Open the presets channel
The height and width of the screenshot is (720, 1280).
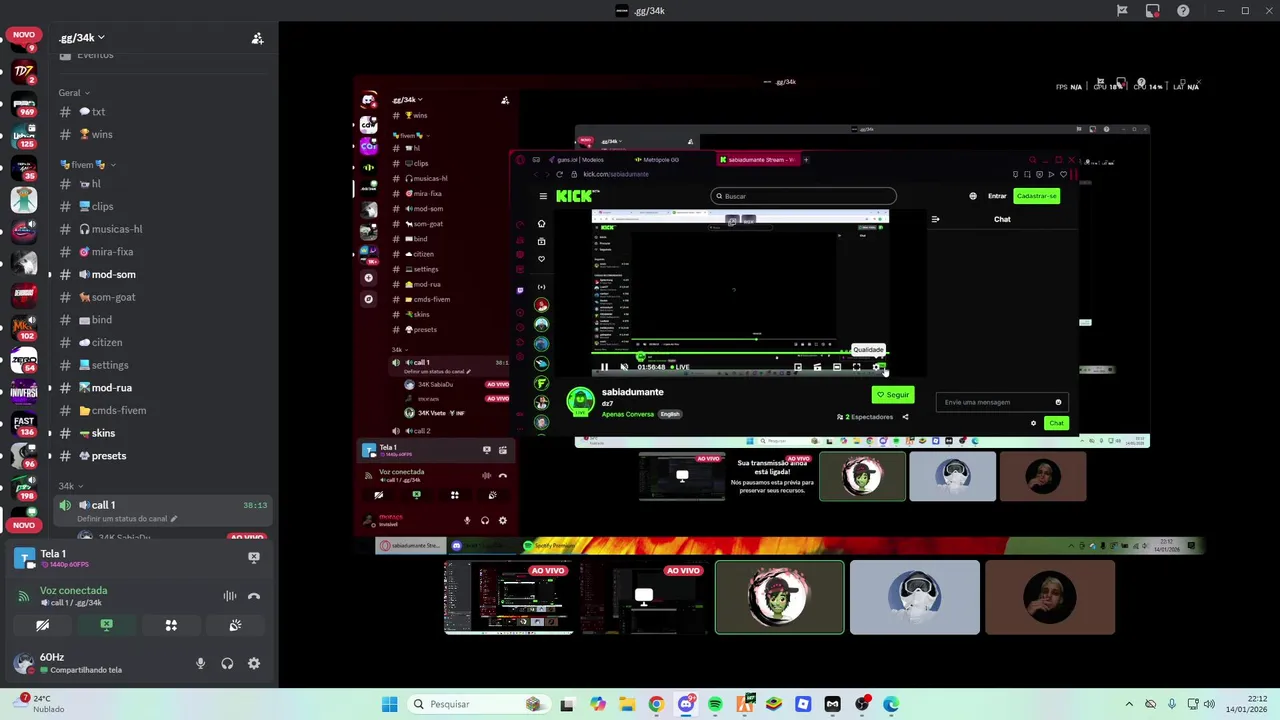162,456
